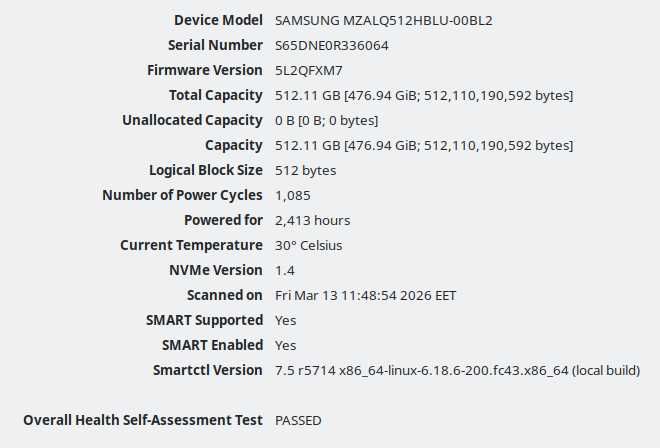Screen dimensions: 660x448
Task: Click the power cycles count 1,085
Action: tap(292, 195)
